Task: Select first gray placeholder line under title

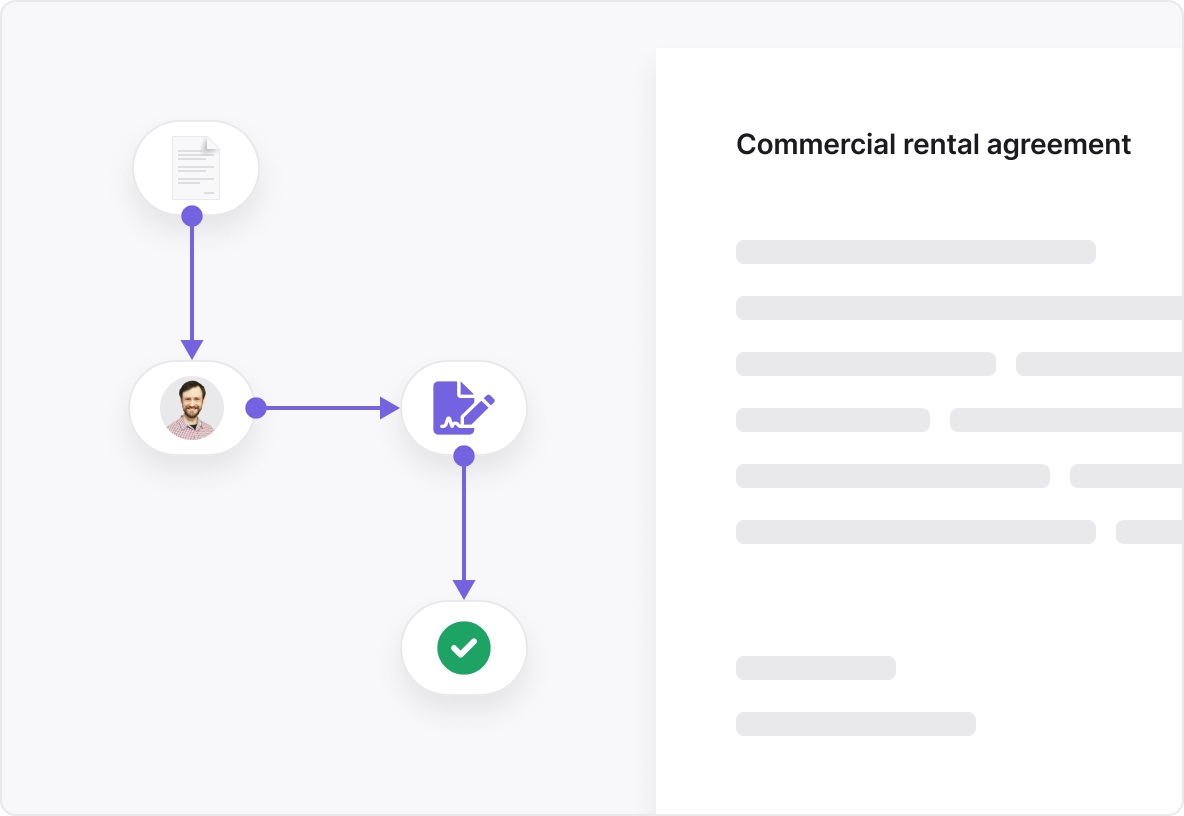Action: 915,252
